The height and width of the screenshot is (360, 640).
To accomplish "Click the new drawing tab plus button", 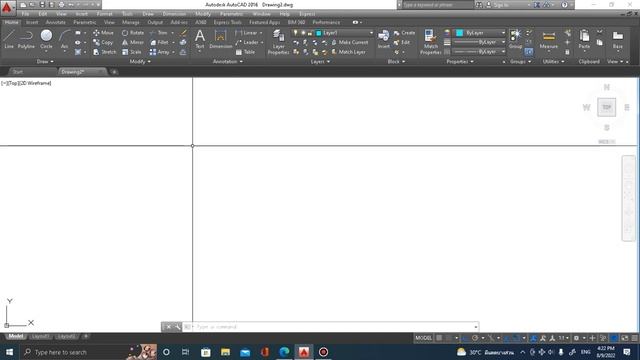I will 114,72.
